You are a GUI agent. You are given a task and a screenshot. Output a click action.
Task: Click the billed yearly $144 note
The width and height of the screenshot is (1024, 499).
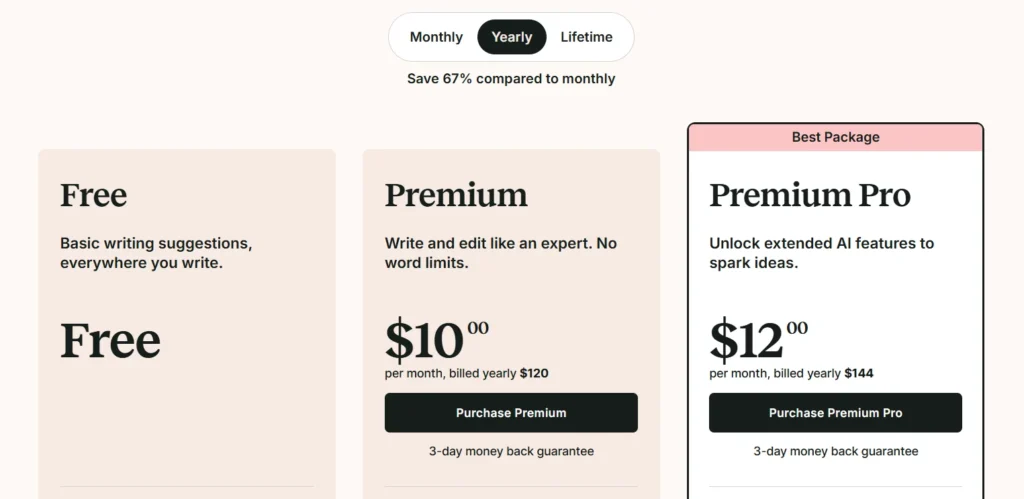coord(791,373)
